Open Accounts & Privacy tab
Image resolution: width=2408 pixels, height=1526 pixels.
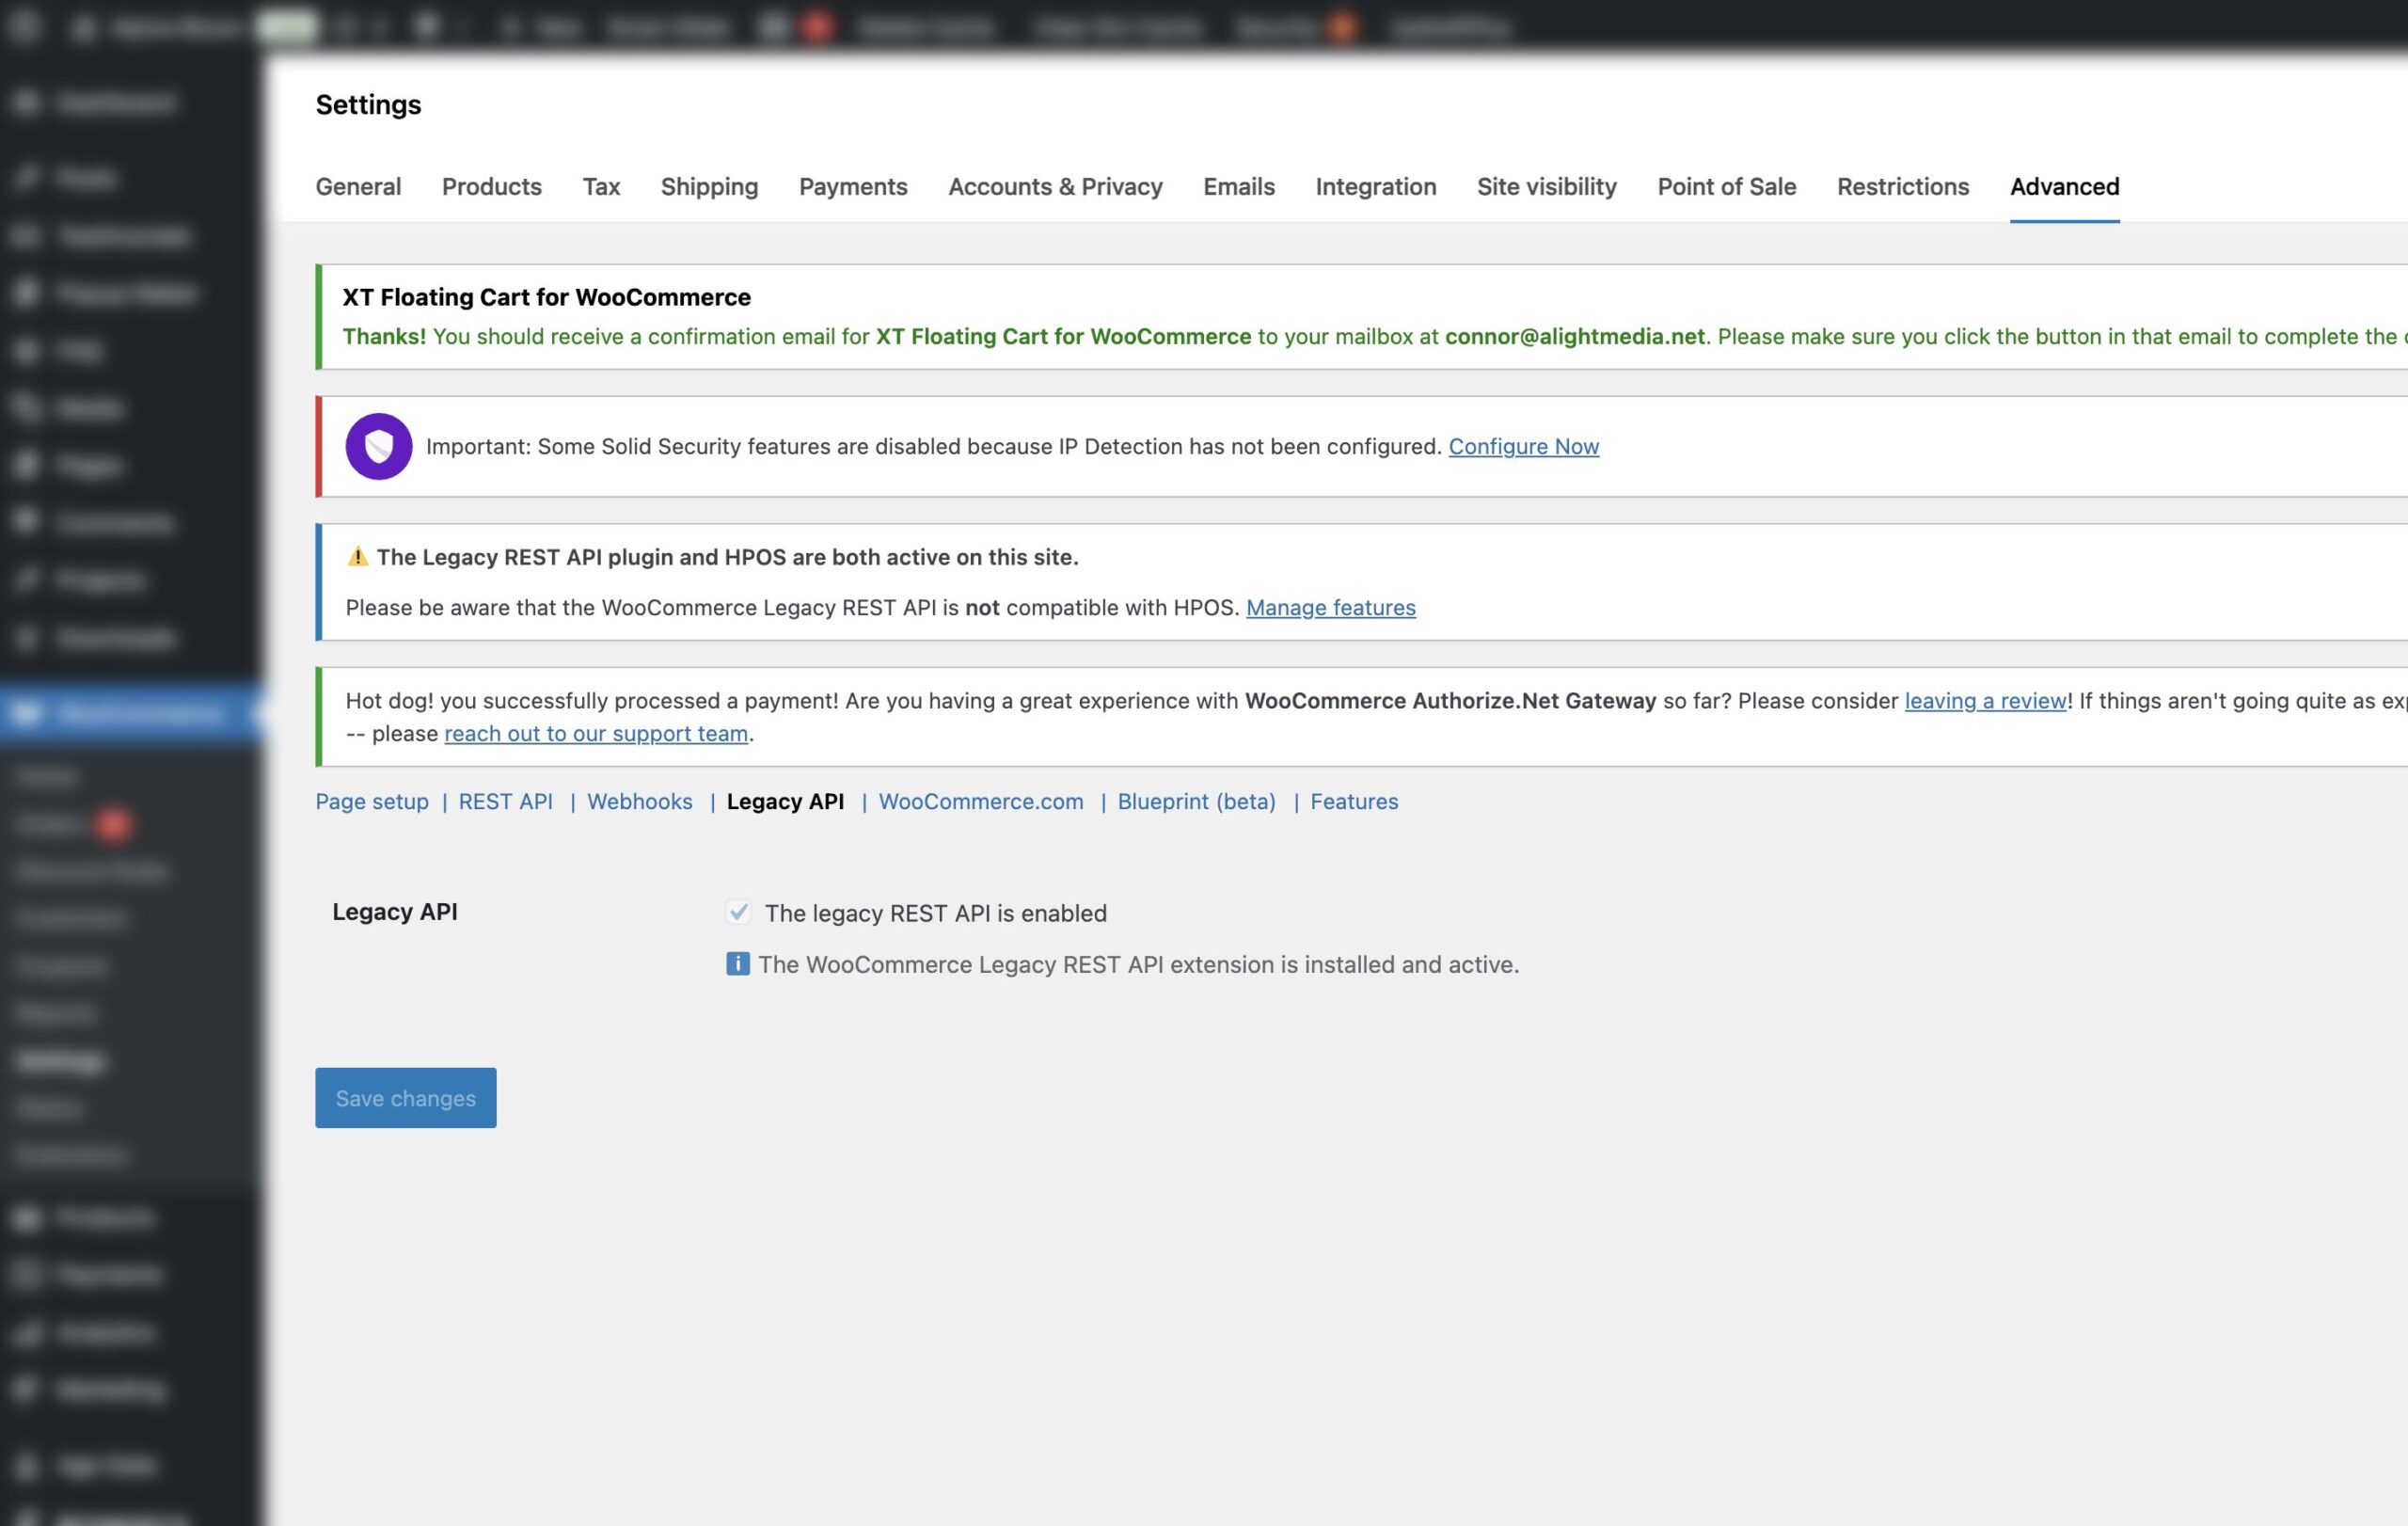1055,187
